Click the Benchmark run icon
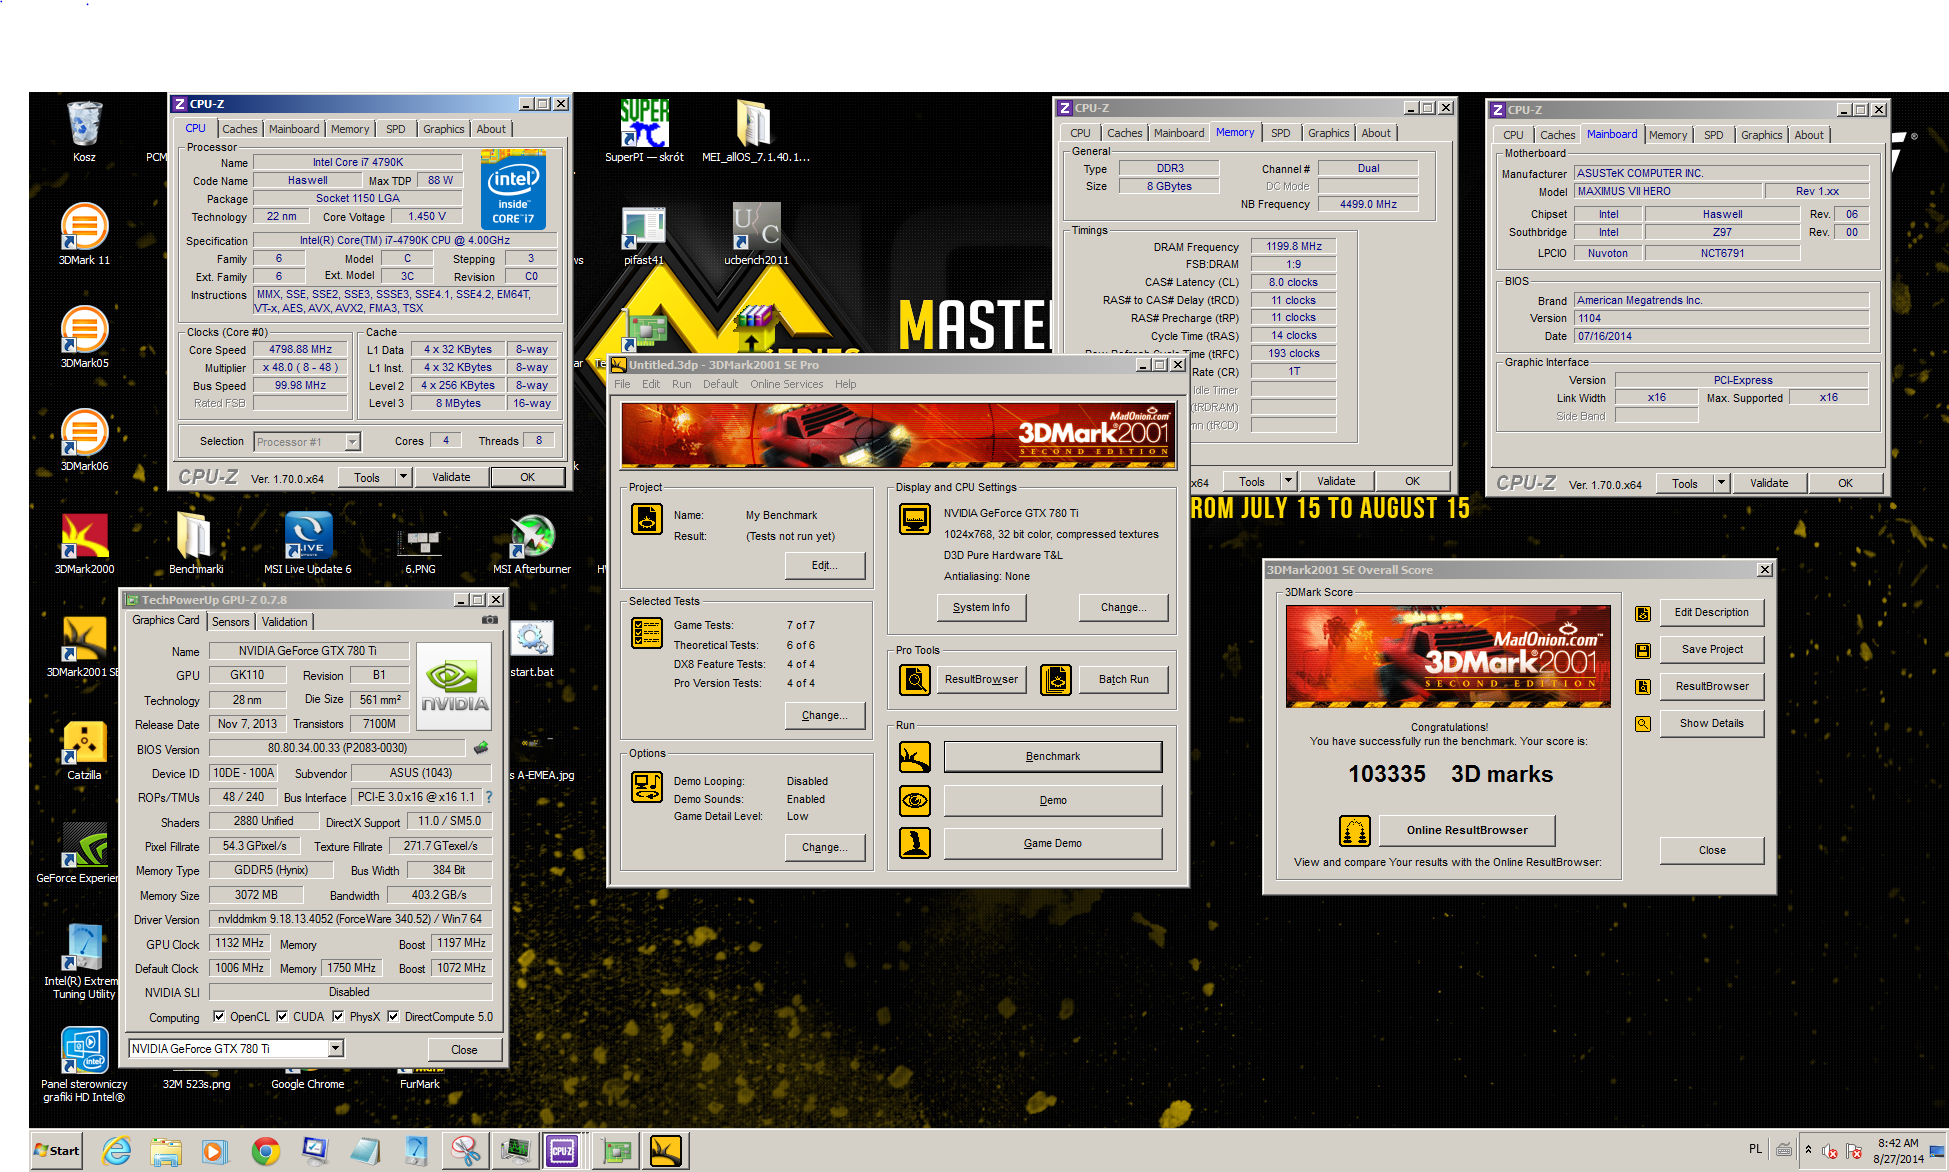This screenshot has width=1949, height=1172. click(x=914, y=757)
